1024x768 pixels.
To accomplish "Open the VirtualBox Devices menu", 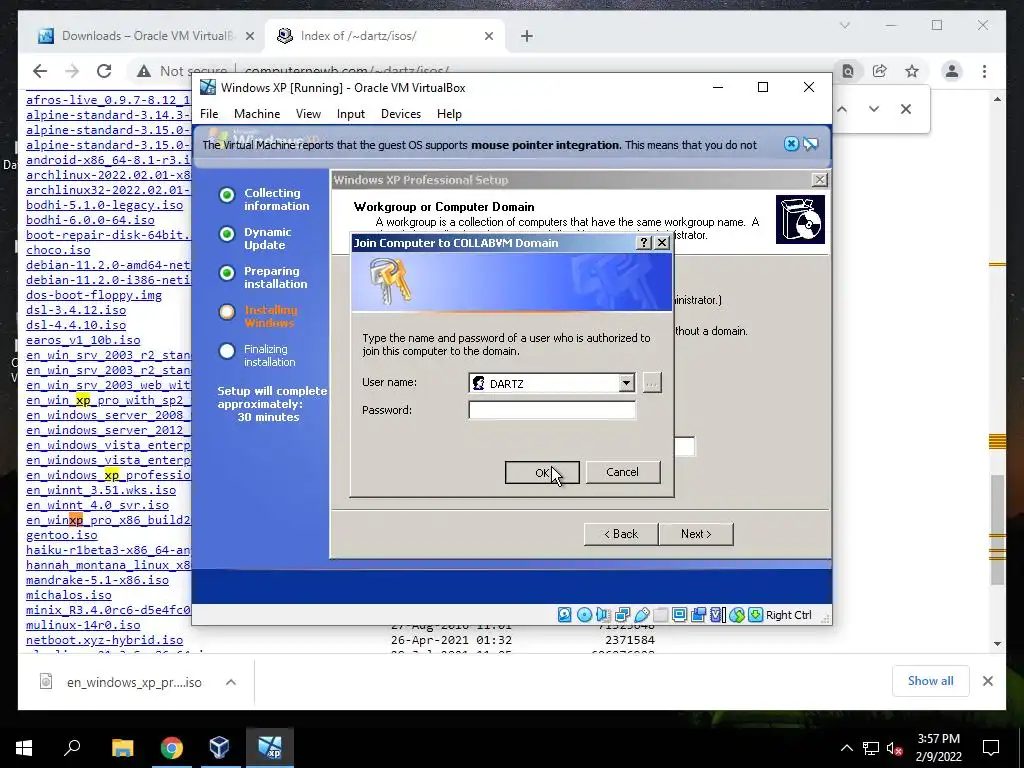I will (401, 114).
